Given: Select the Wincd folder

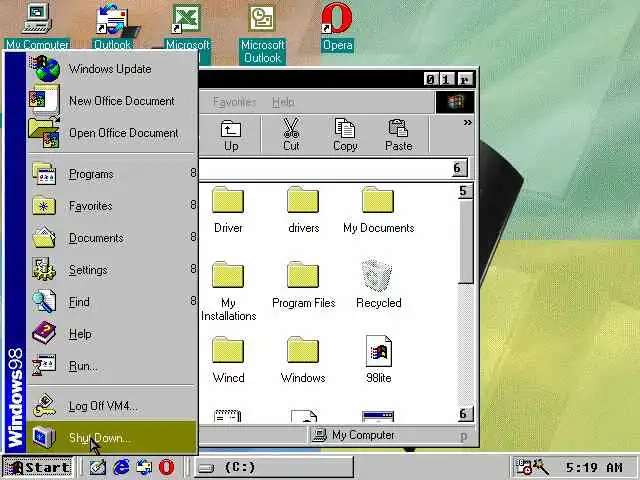Looking at the screenshot, I should 228,360.
